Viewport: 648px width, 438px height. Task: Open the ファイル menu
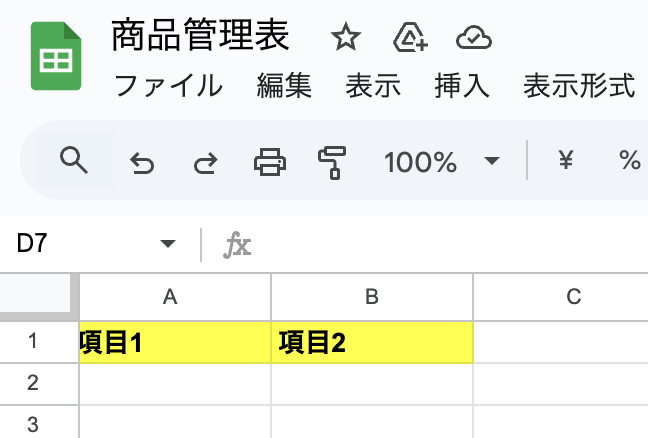pyautogui.click(x=168, y=86)
